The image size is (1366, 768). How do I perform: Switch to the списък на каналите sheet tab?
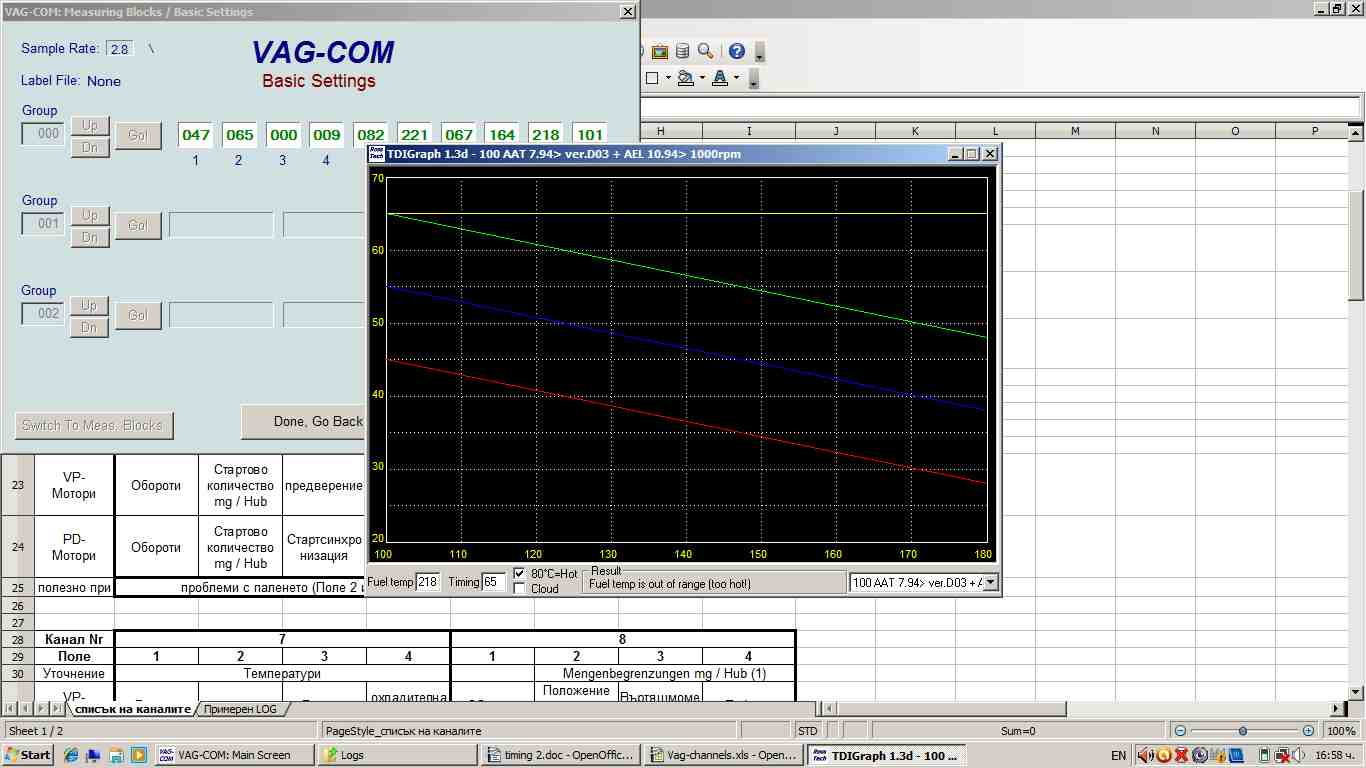click(x=133, y=709)
